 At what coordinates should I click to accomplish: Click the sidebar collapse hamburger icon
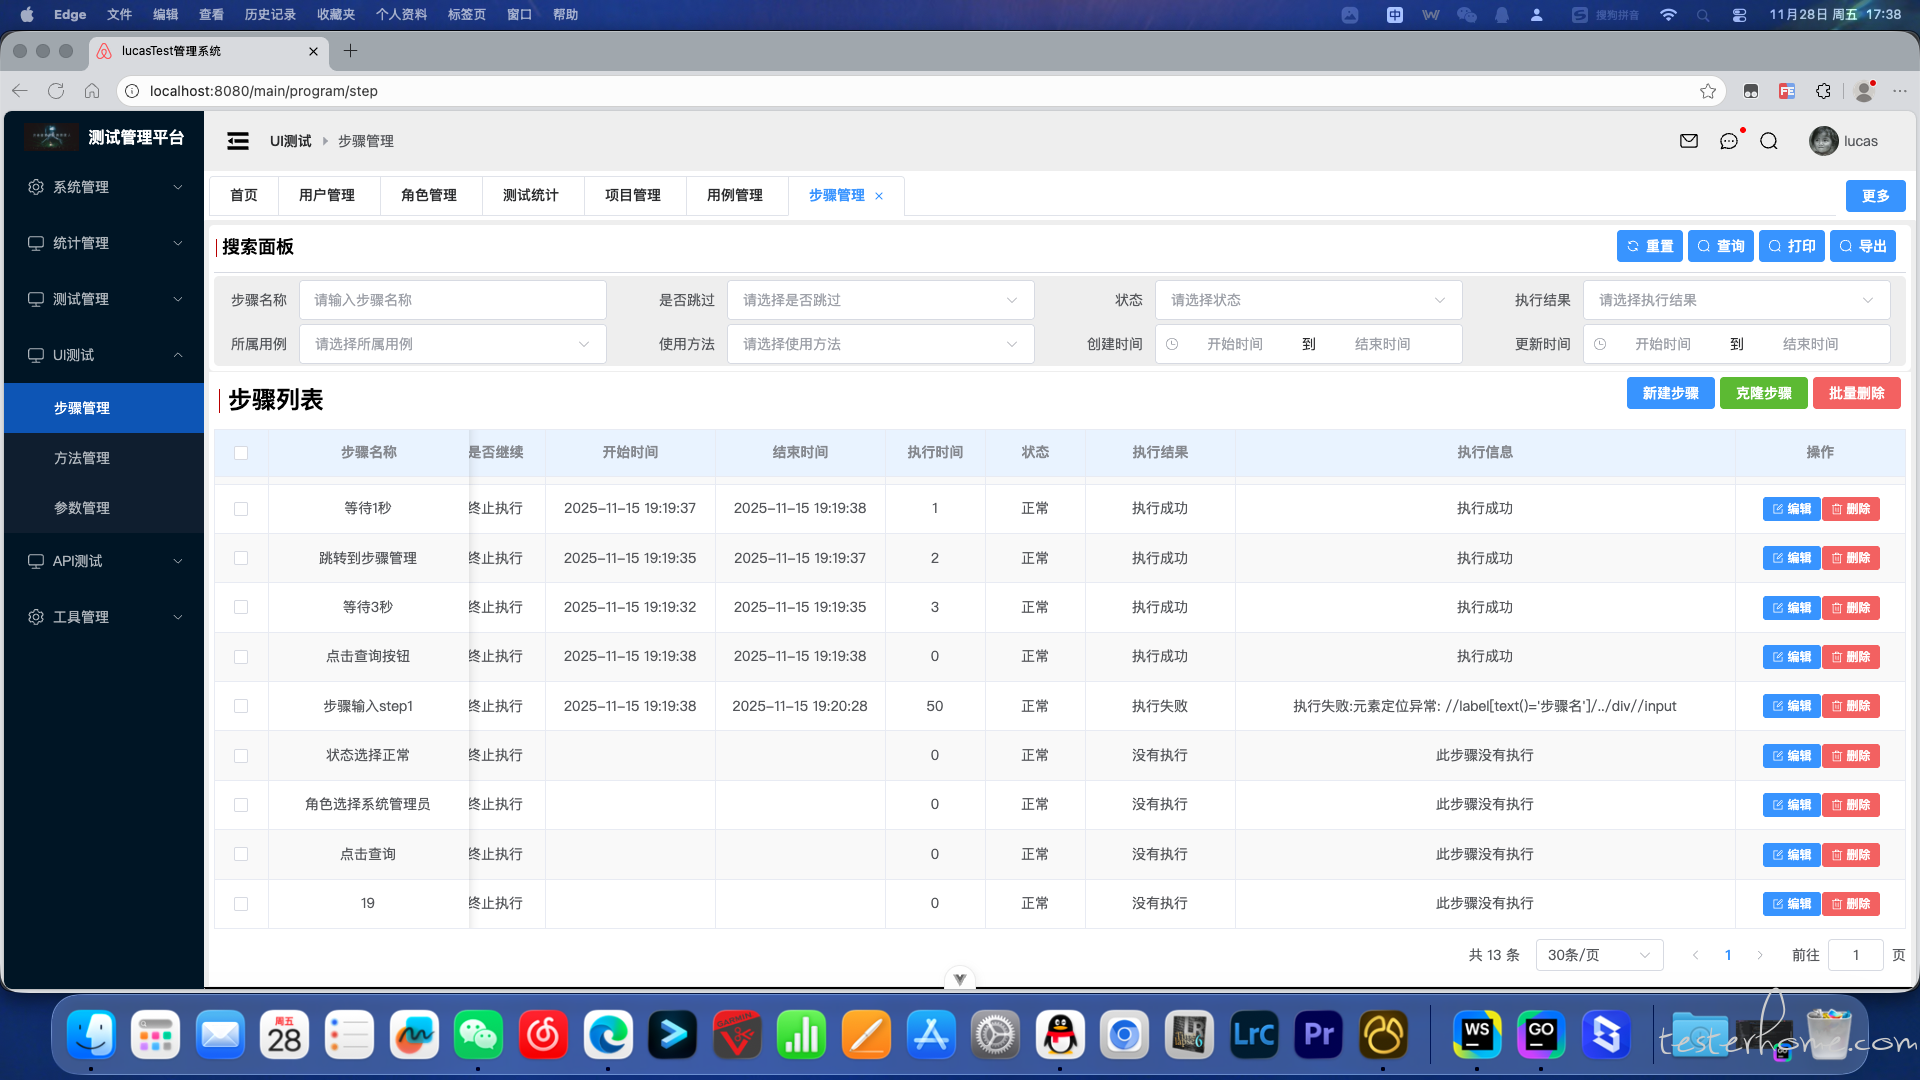point(238,141)
